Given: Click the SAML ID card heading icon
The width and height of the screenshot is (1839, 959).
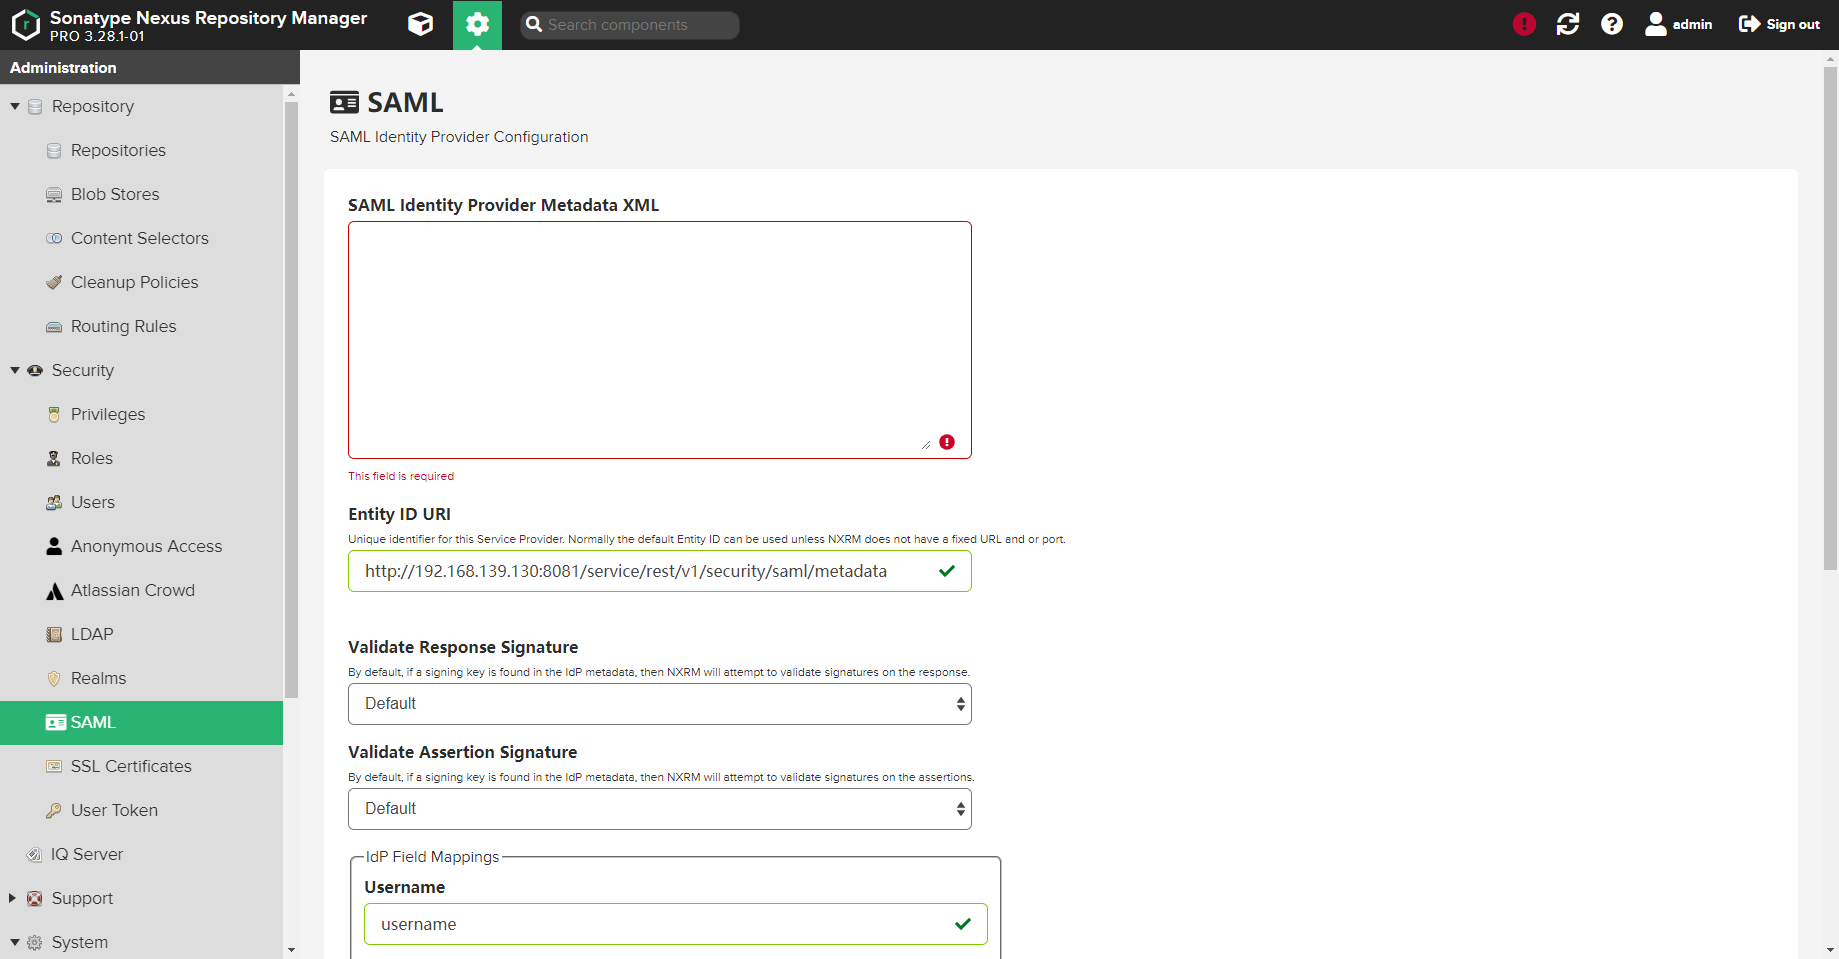Looking at the screenshot, I should (x=345, y=102).
